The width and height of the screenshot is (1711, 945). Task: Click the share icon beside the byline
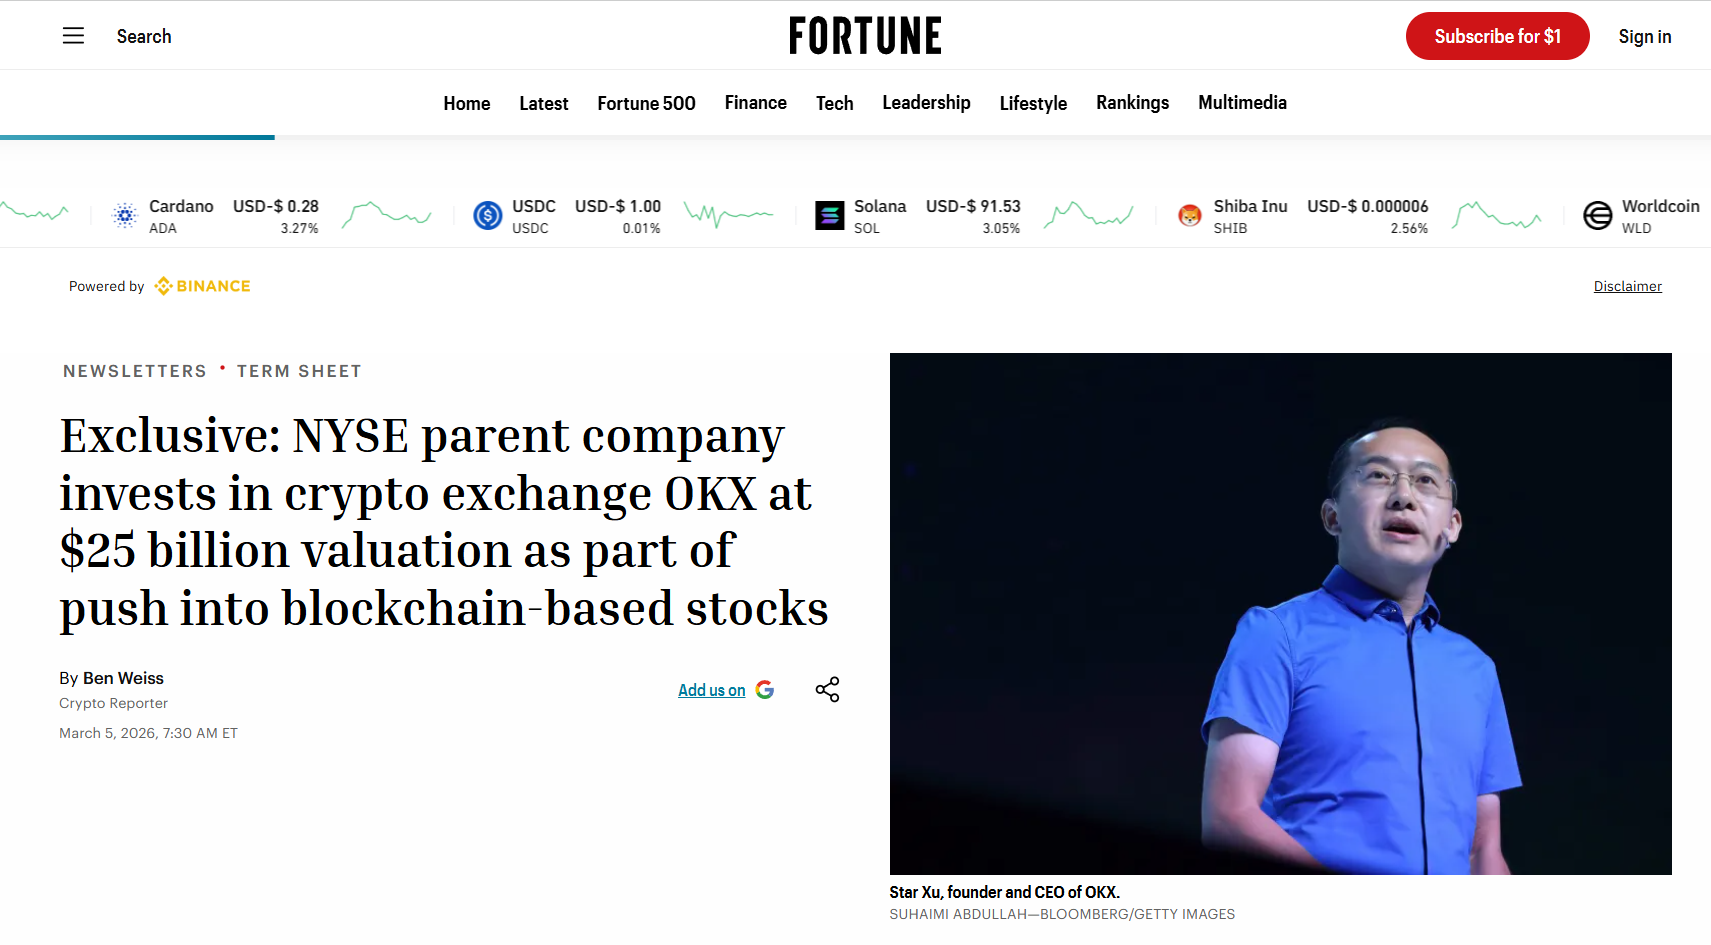(827, 689)
